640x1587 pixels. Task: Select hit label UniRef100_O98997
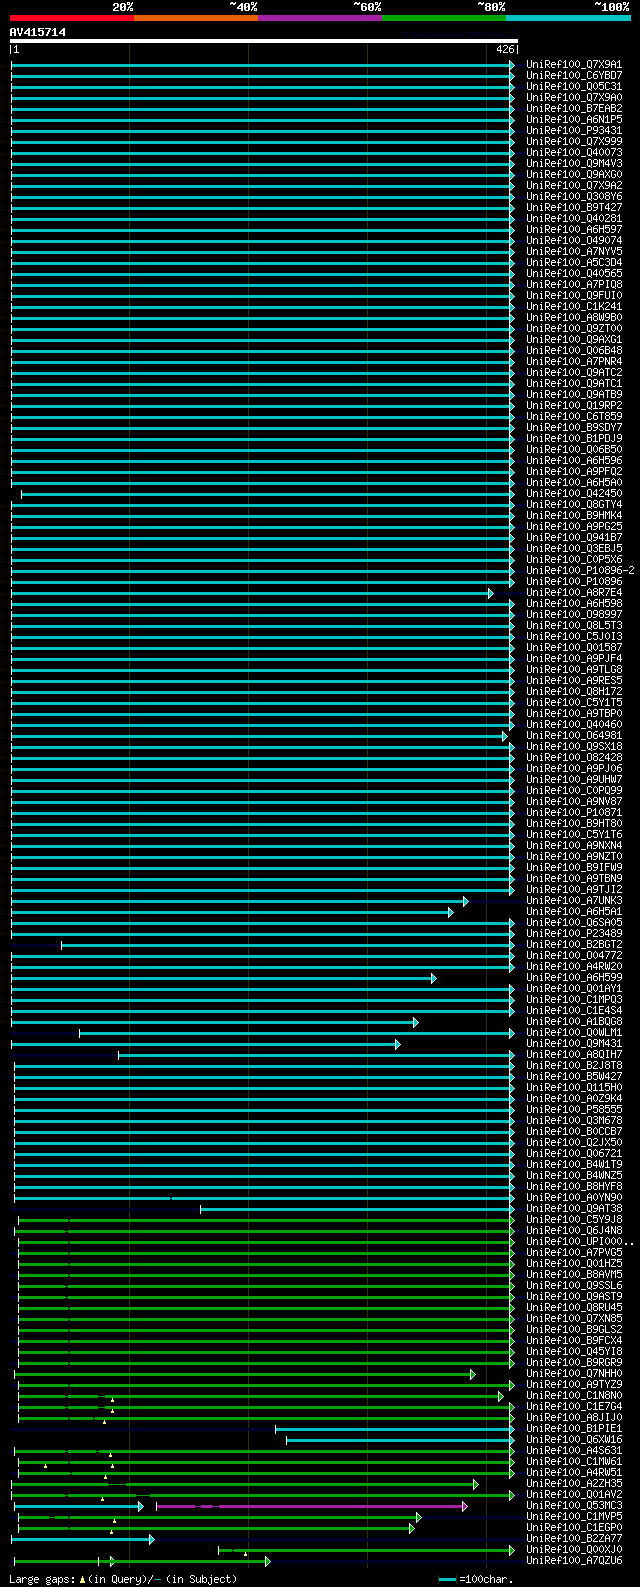coord(574,615)
